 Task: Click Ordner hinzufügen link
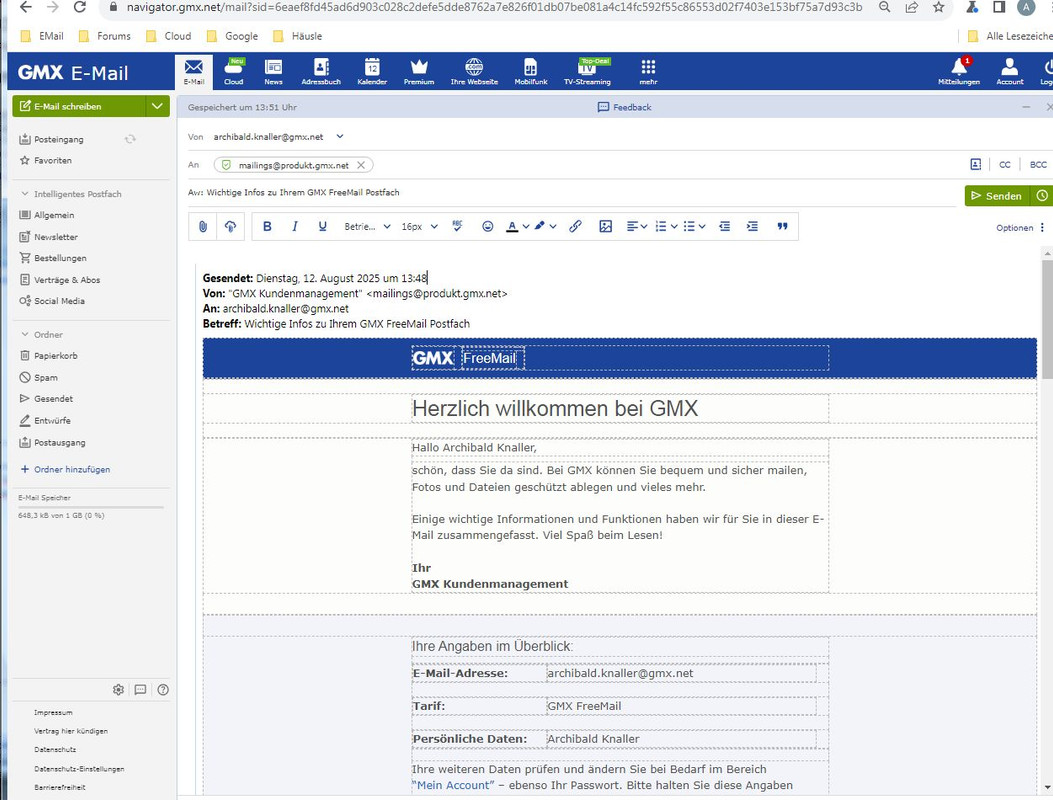[x=72, y=470]
